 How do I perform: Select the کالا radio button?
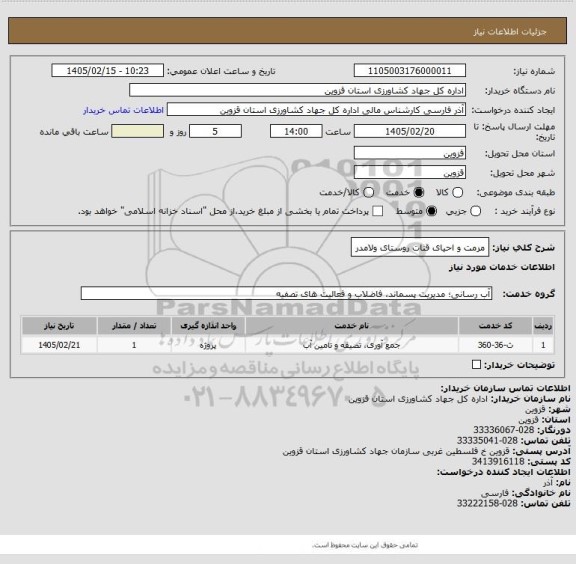click(457, 193)
